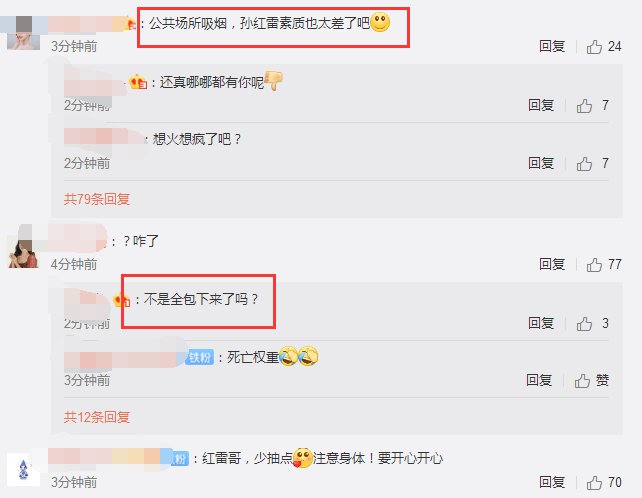Image resolution: width=642 pixels, height=498 pixels.
Task: Click the 铁粉 badge next to the username
Action: click(x=200, y=358)
